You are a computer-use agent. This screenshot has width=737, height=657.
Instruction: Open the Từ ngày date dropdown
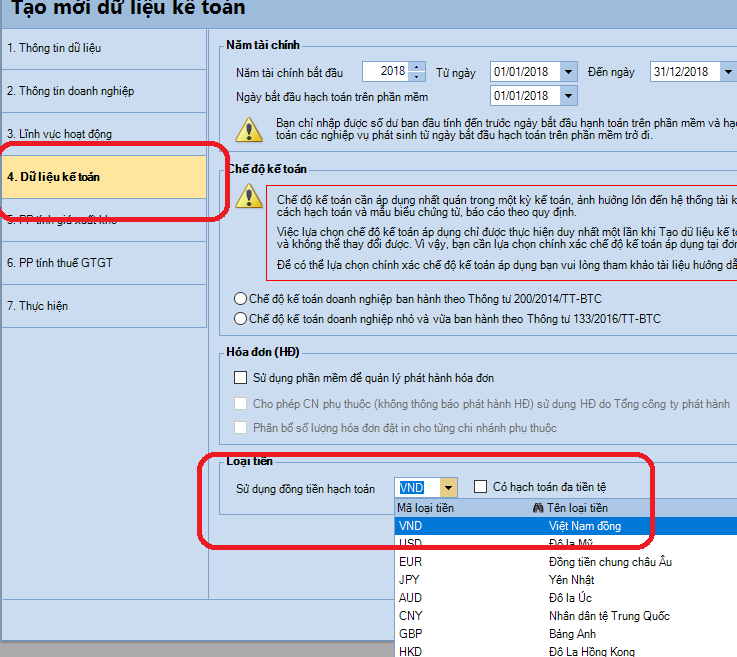pos(568,72)
